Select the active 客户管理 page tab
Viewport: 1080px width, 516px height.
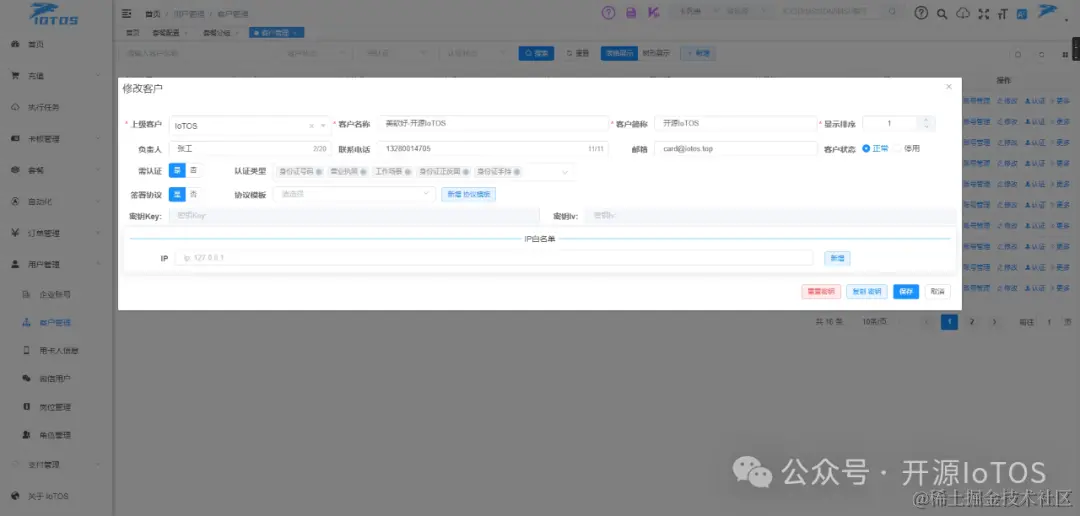pyautogui.click(x=276, y=33)
